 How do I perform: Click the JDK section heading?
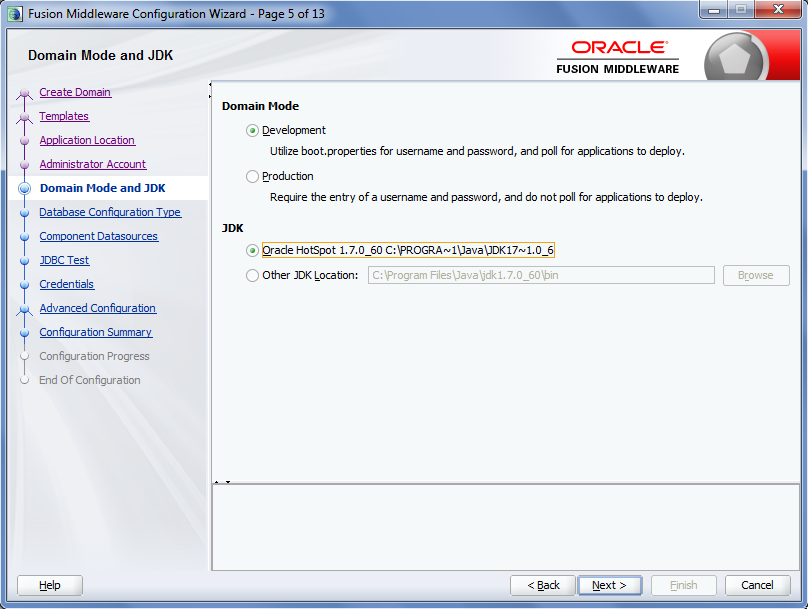point(232,228)
